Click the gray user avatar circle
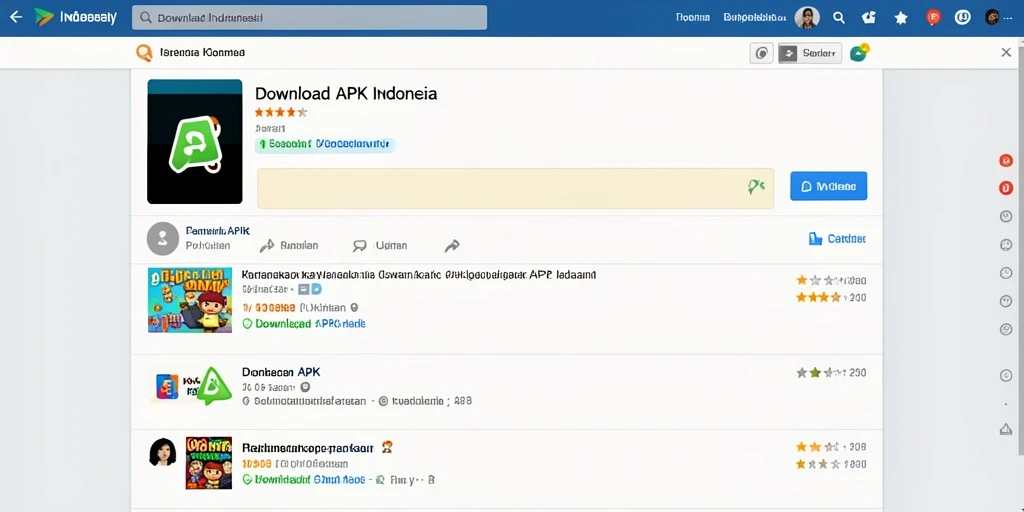 tap(163, 238)
